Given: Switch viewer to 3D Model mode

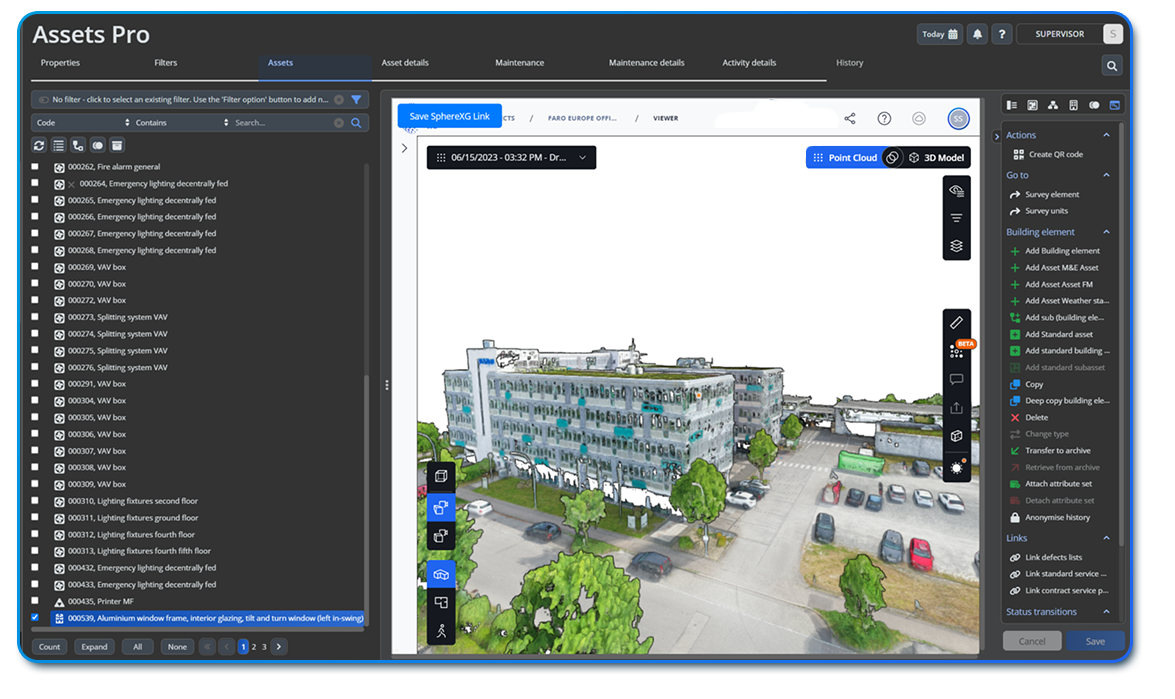Looking at the screenshot, I should coord(937,157).
